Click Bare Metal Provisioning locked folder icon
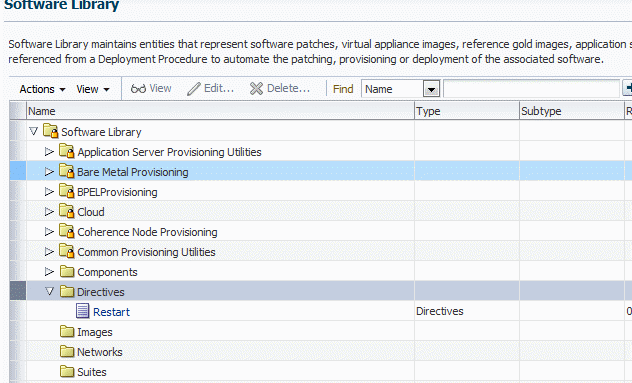632x383 pixels. (67, 171)
